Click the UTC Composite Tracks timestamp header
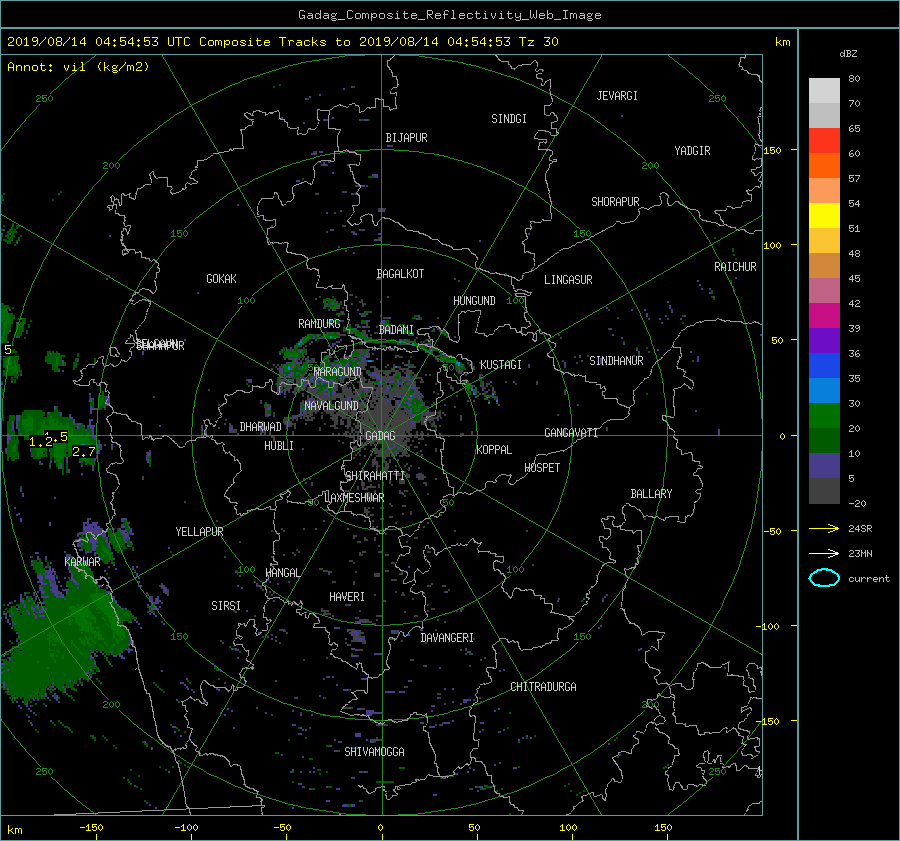This screenshot has height=841, width=900. 282,42
